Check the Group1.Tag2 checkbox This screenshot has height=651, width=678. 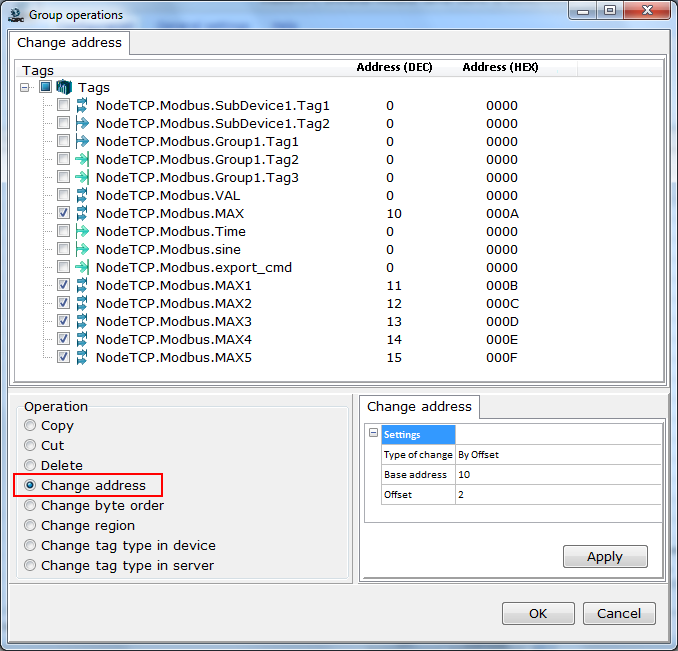[64, 159]
